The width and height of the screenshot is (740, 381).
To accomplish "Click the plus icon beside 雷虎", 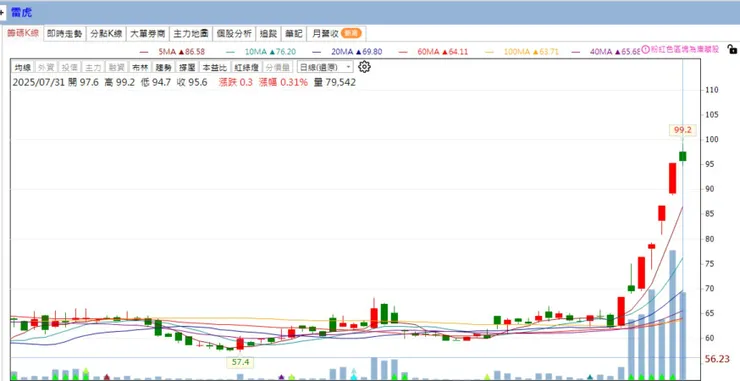I will (x=2, y=13).
